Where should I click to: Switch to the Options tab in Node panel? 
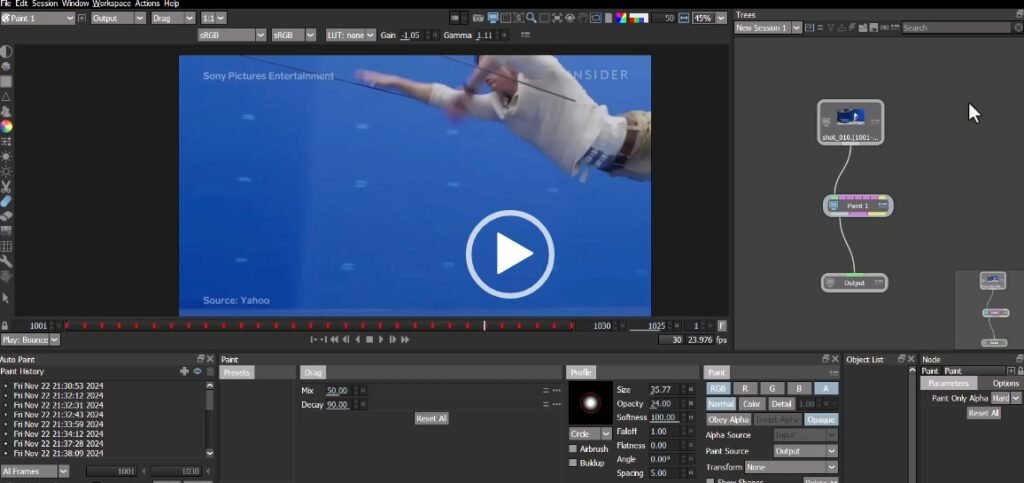pyautogui.click(x=1005, y=383)
